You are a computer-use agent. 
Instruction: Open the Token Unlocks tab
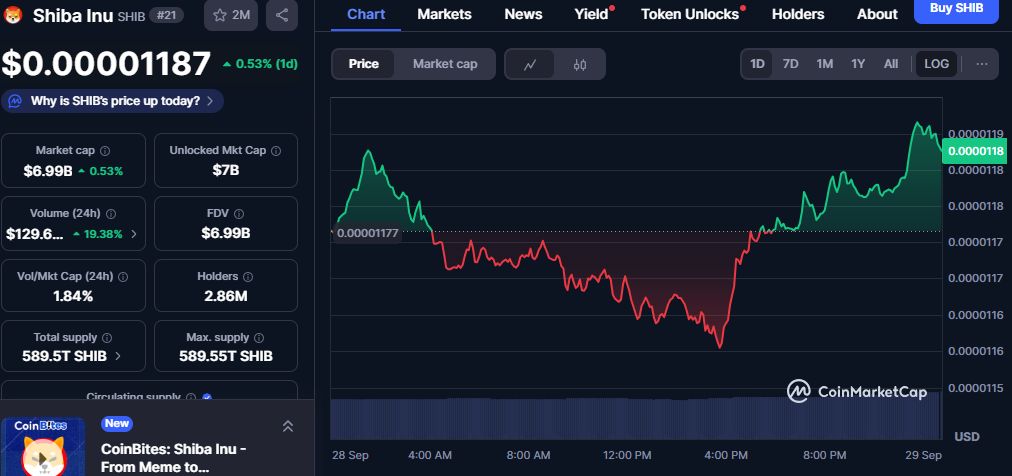690,14
